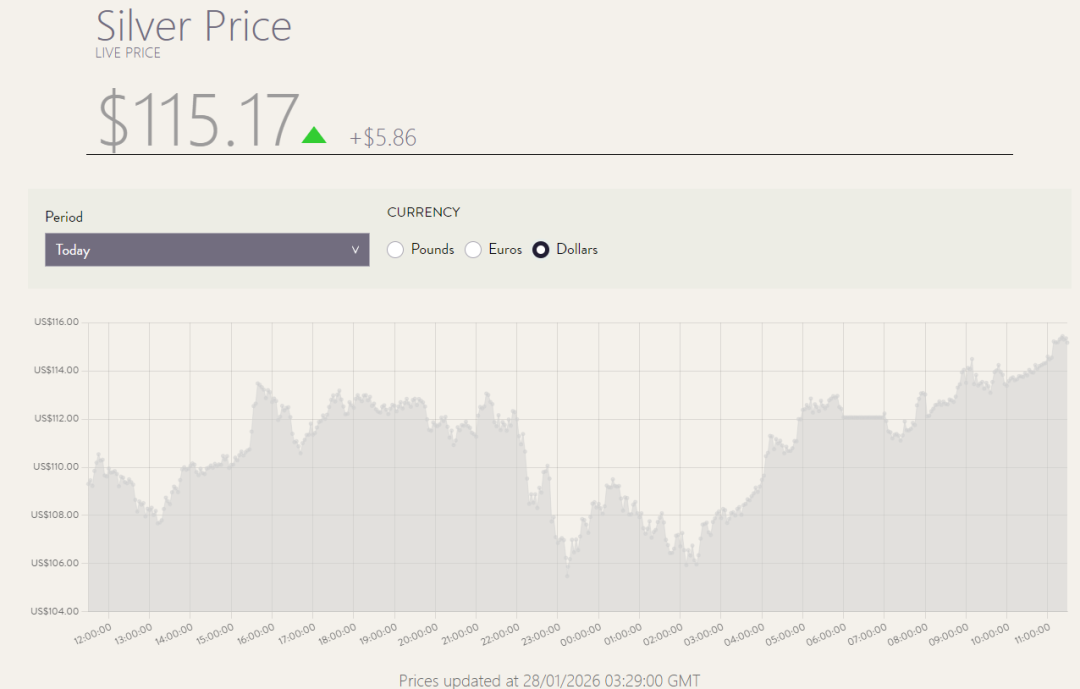Click the chevron arrow in Period dropdown
The image size is (1080, 689).
point(355,250)
